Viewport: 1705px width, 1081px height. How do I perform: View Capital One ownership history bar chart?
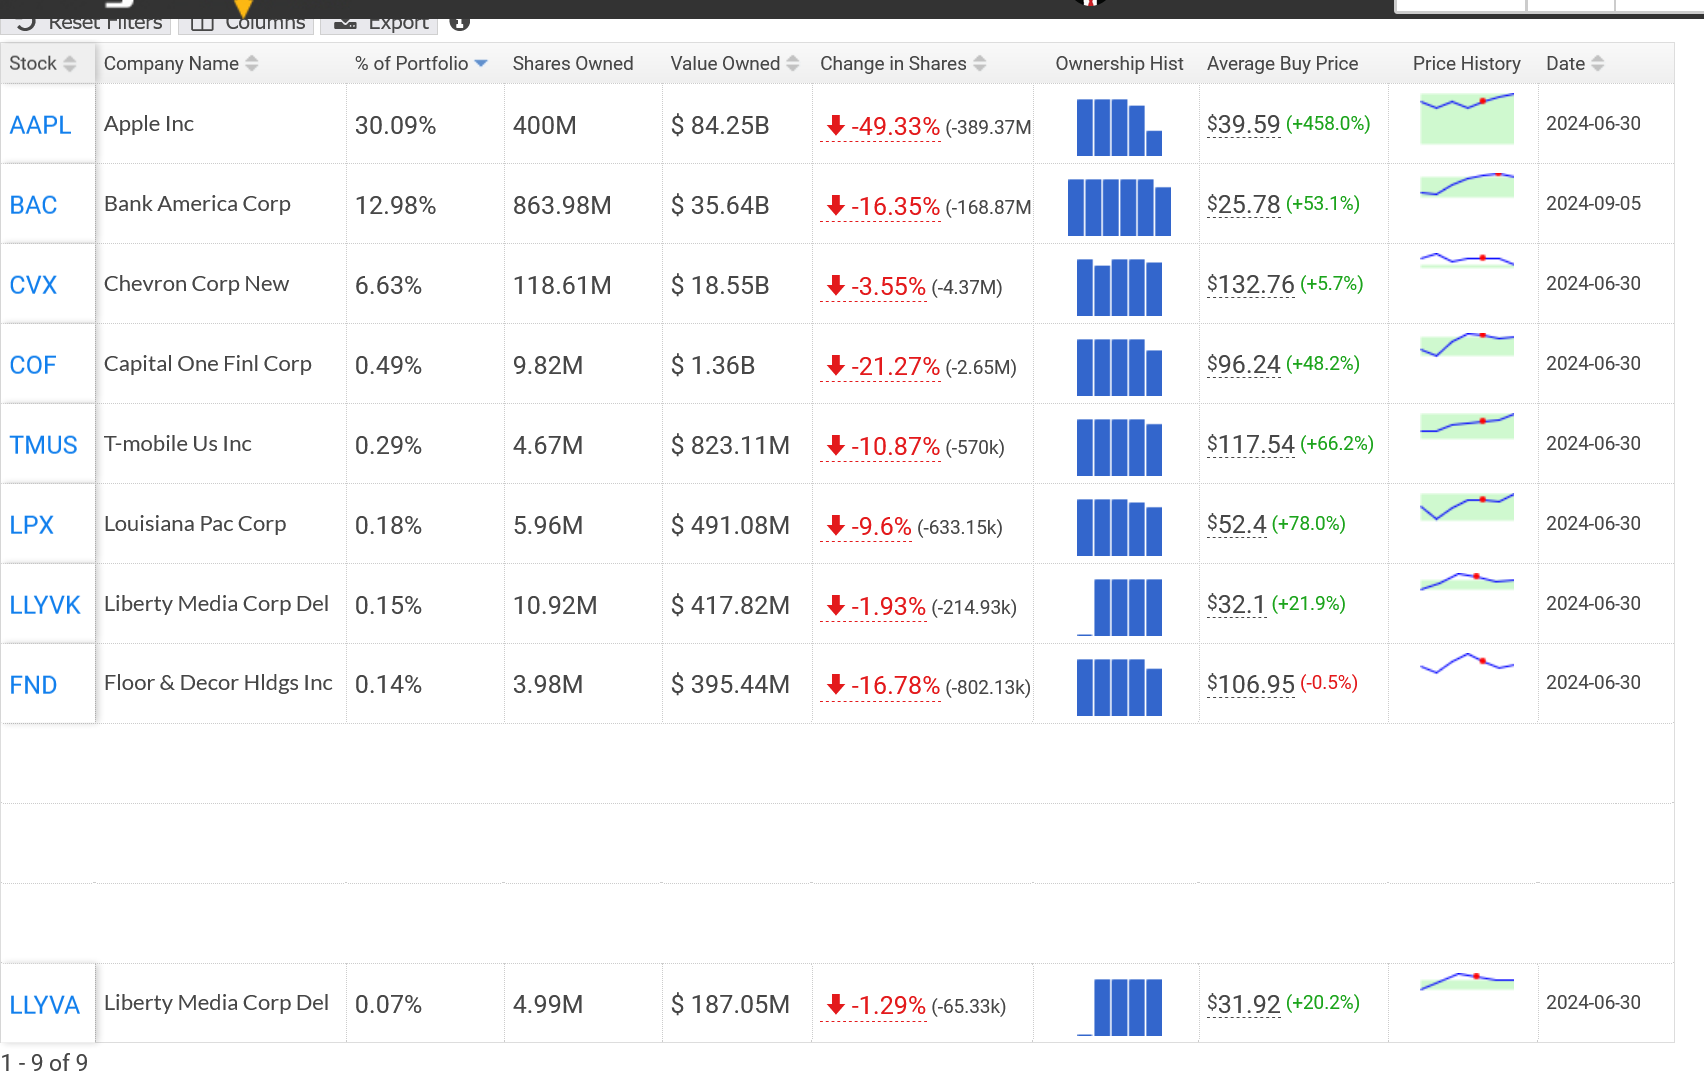[1119, 367]
